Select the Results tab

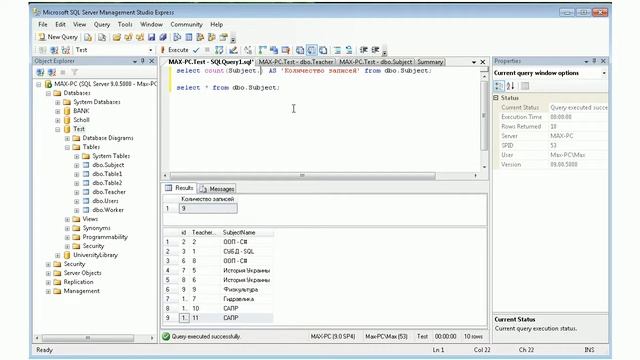179,188
